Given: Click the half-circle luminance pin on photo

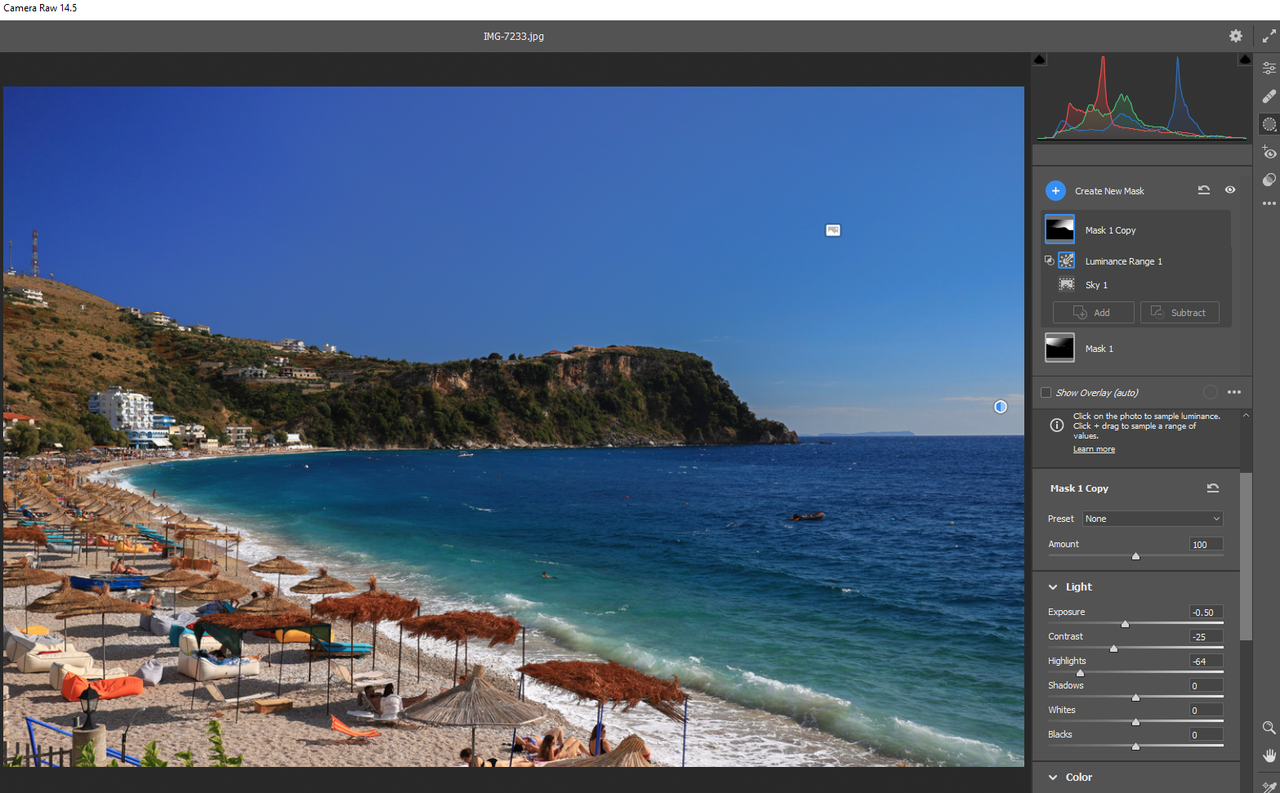Looking at the screenshot, I should pyautogui.click(x=1000, y=407).
